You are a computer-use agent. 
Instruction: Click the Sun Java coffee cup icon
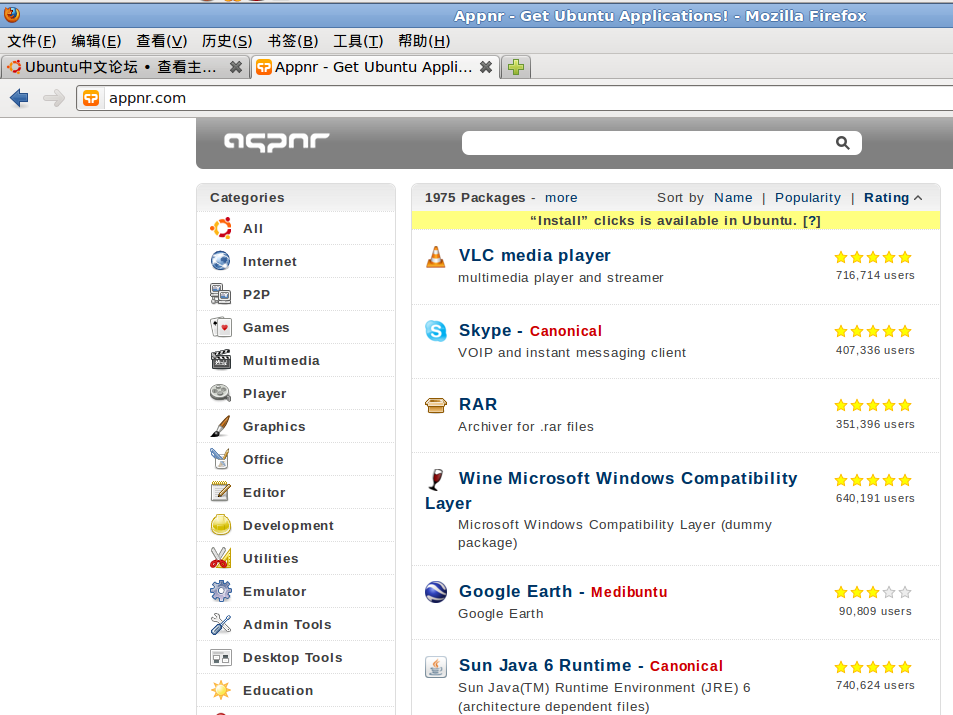click(436, 667)
